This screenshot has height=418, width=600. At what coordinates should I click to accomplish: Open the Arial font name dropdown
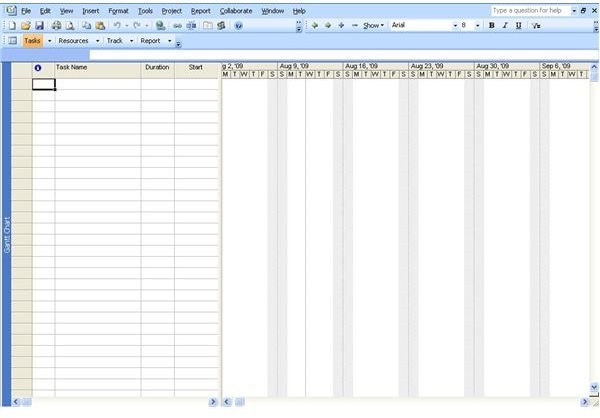point(455,26)
